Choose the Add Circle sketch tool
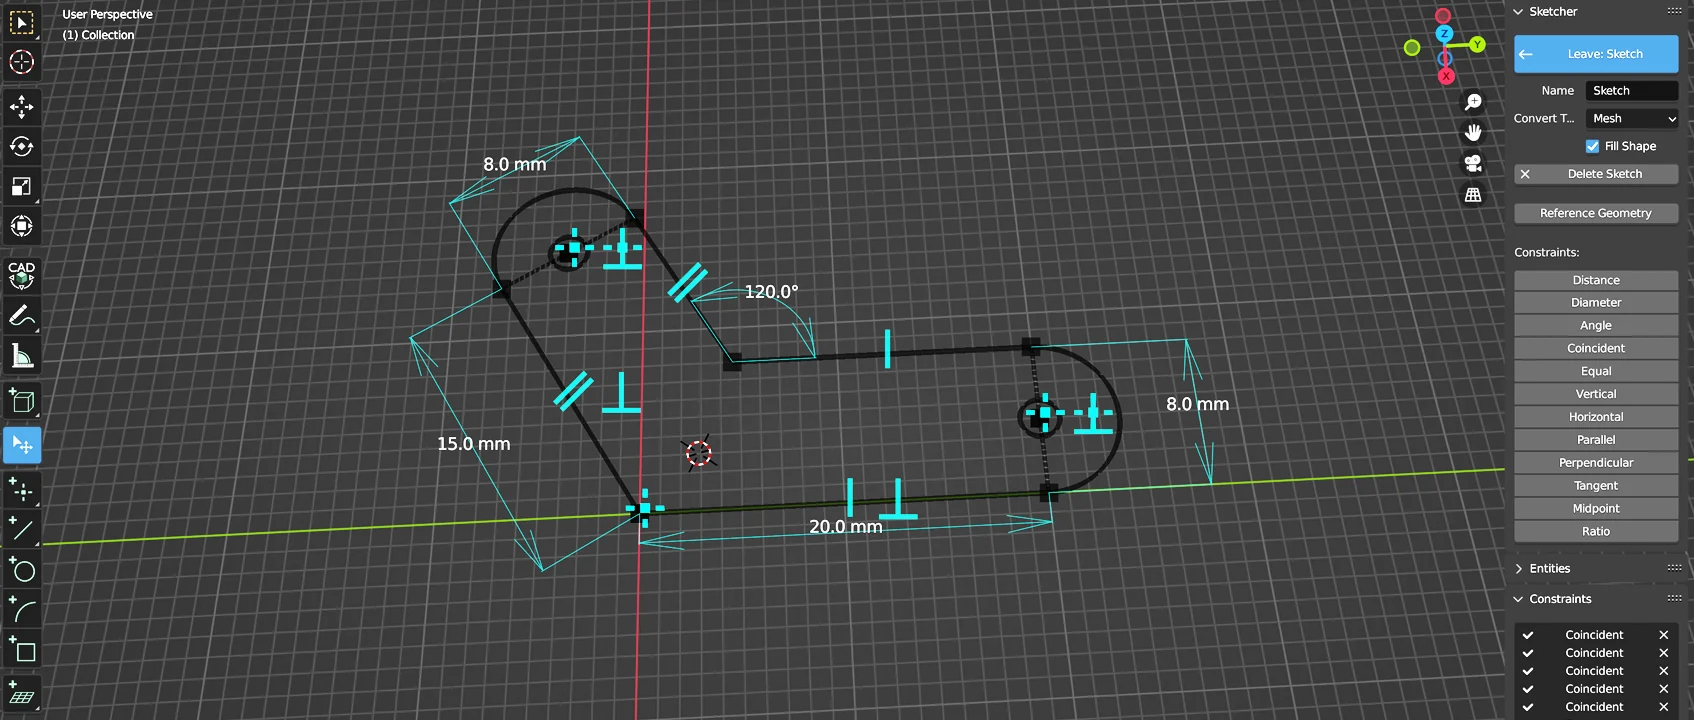 pyautogui.click(x=21, y=570)
